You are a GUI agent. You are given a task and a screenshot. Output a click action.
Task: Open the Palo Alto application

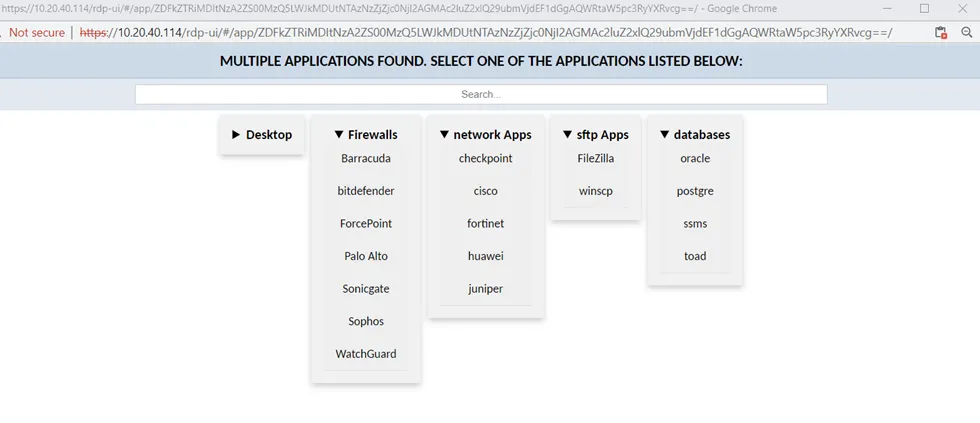[x=366, y=256]
